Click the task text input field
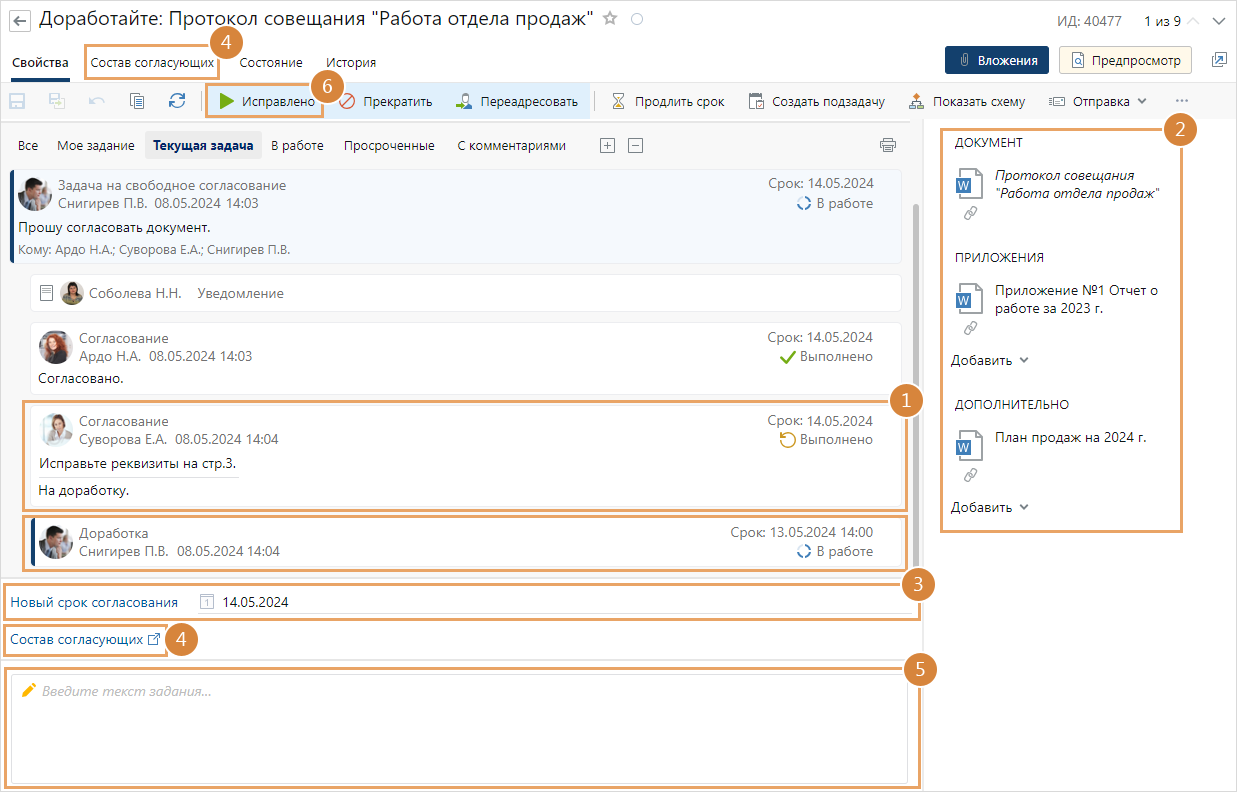The image size is (1237, 792). tap(459, 728)
